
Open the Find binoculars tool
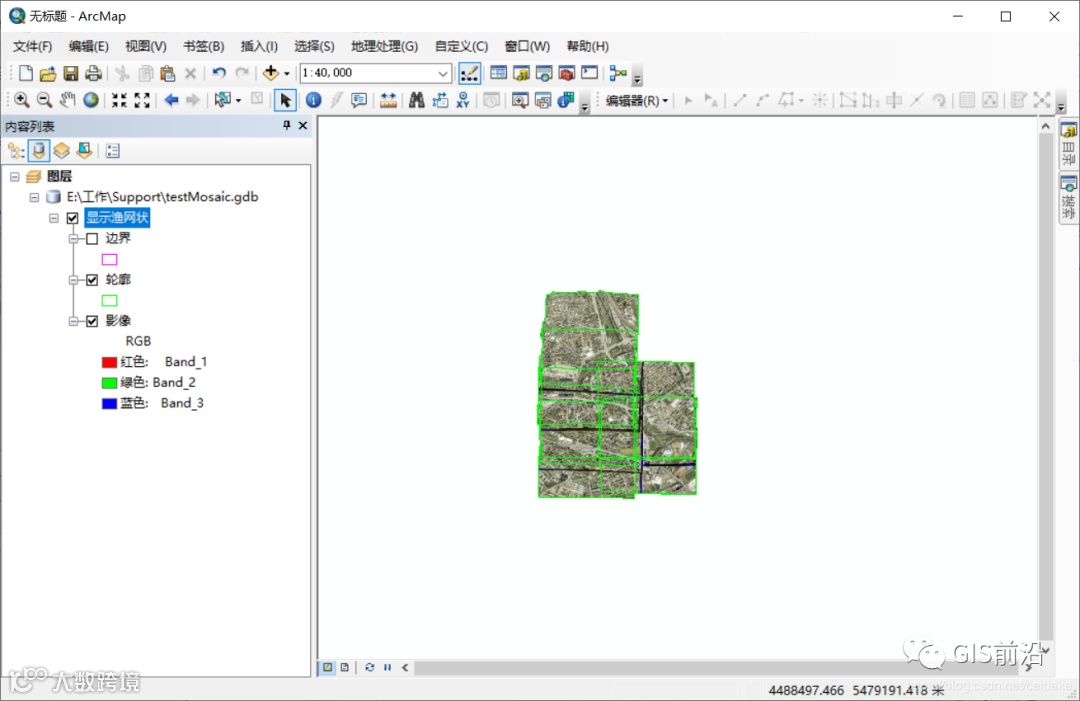tap(416, 100)
